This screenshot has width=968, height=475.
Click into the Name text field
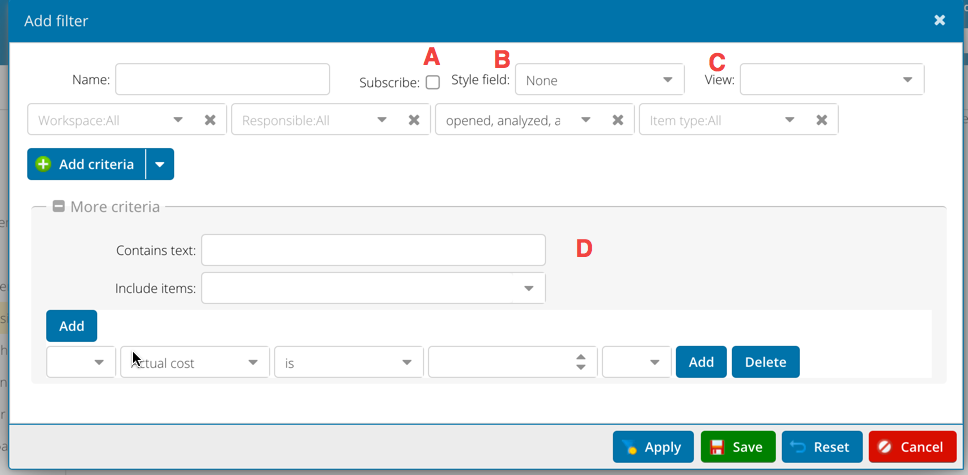point(222,79)
